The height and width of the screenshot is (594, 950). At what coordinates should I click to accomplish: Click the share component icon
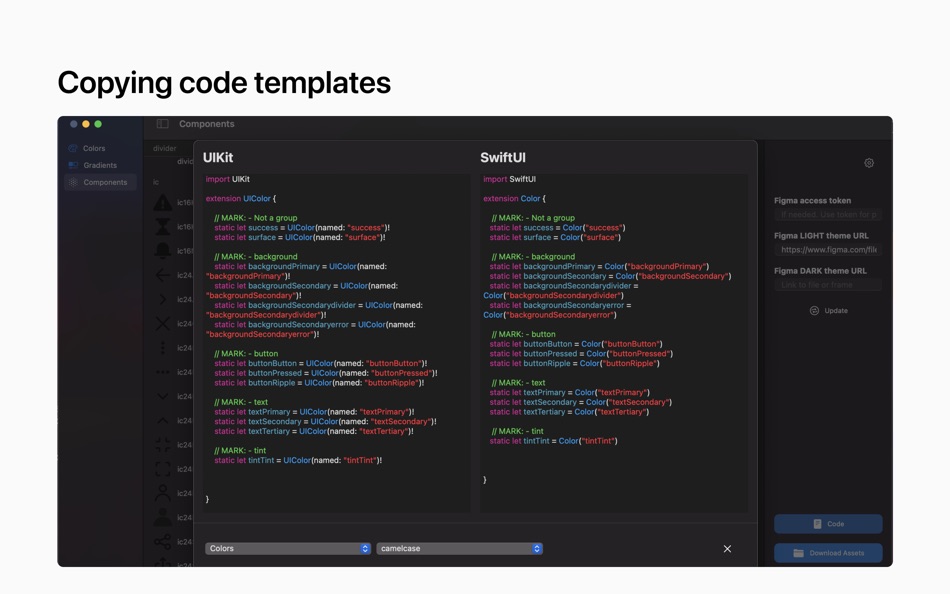tap(162, 541)
